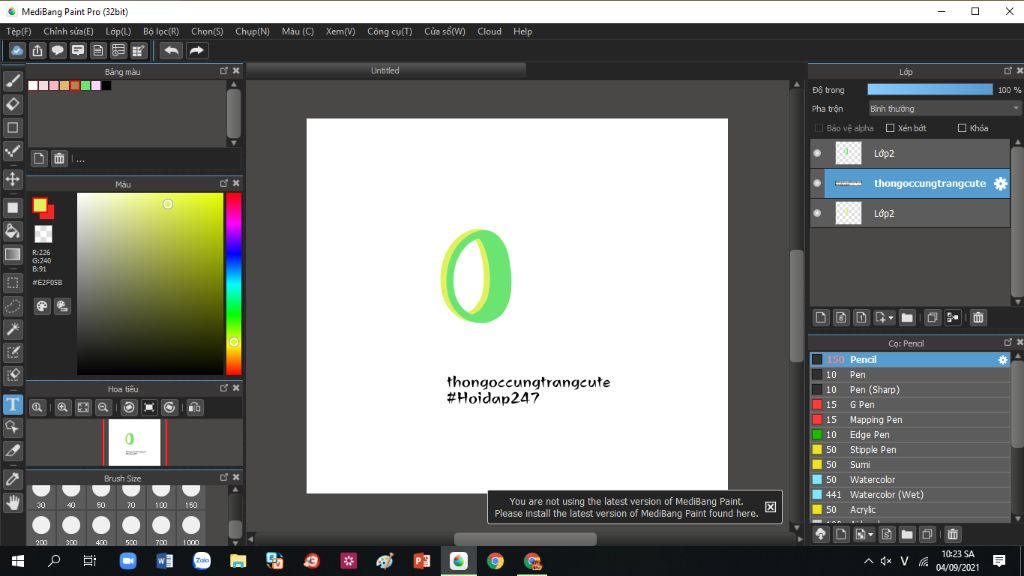Click the Undo arrow
1024x576 pixels.
click(x=171, y=50)
